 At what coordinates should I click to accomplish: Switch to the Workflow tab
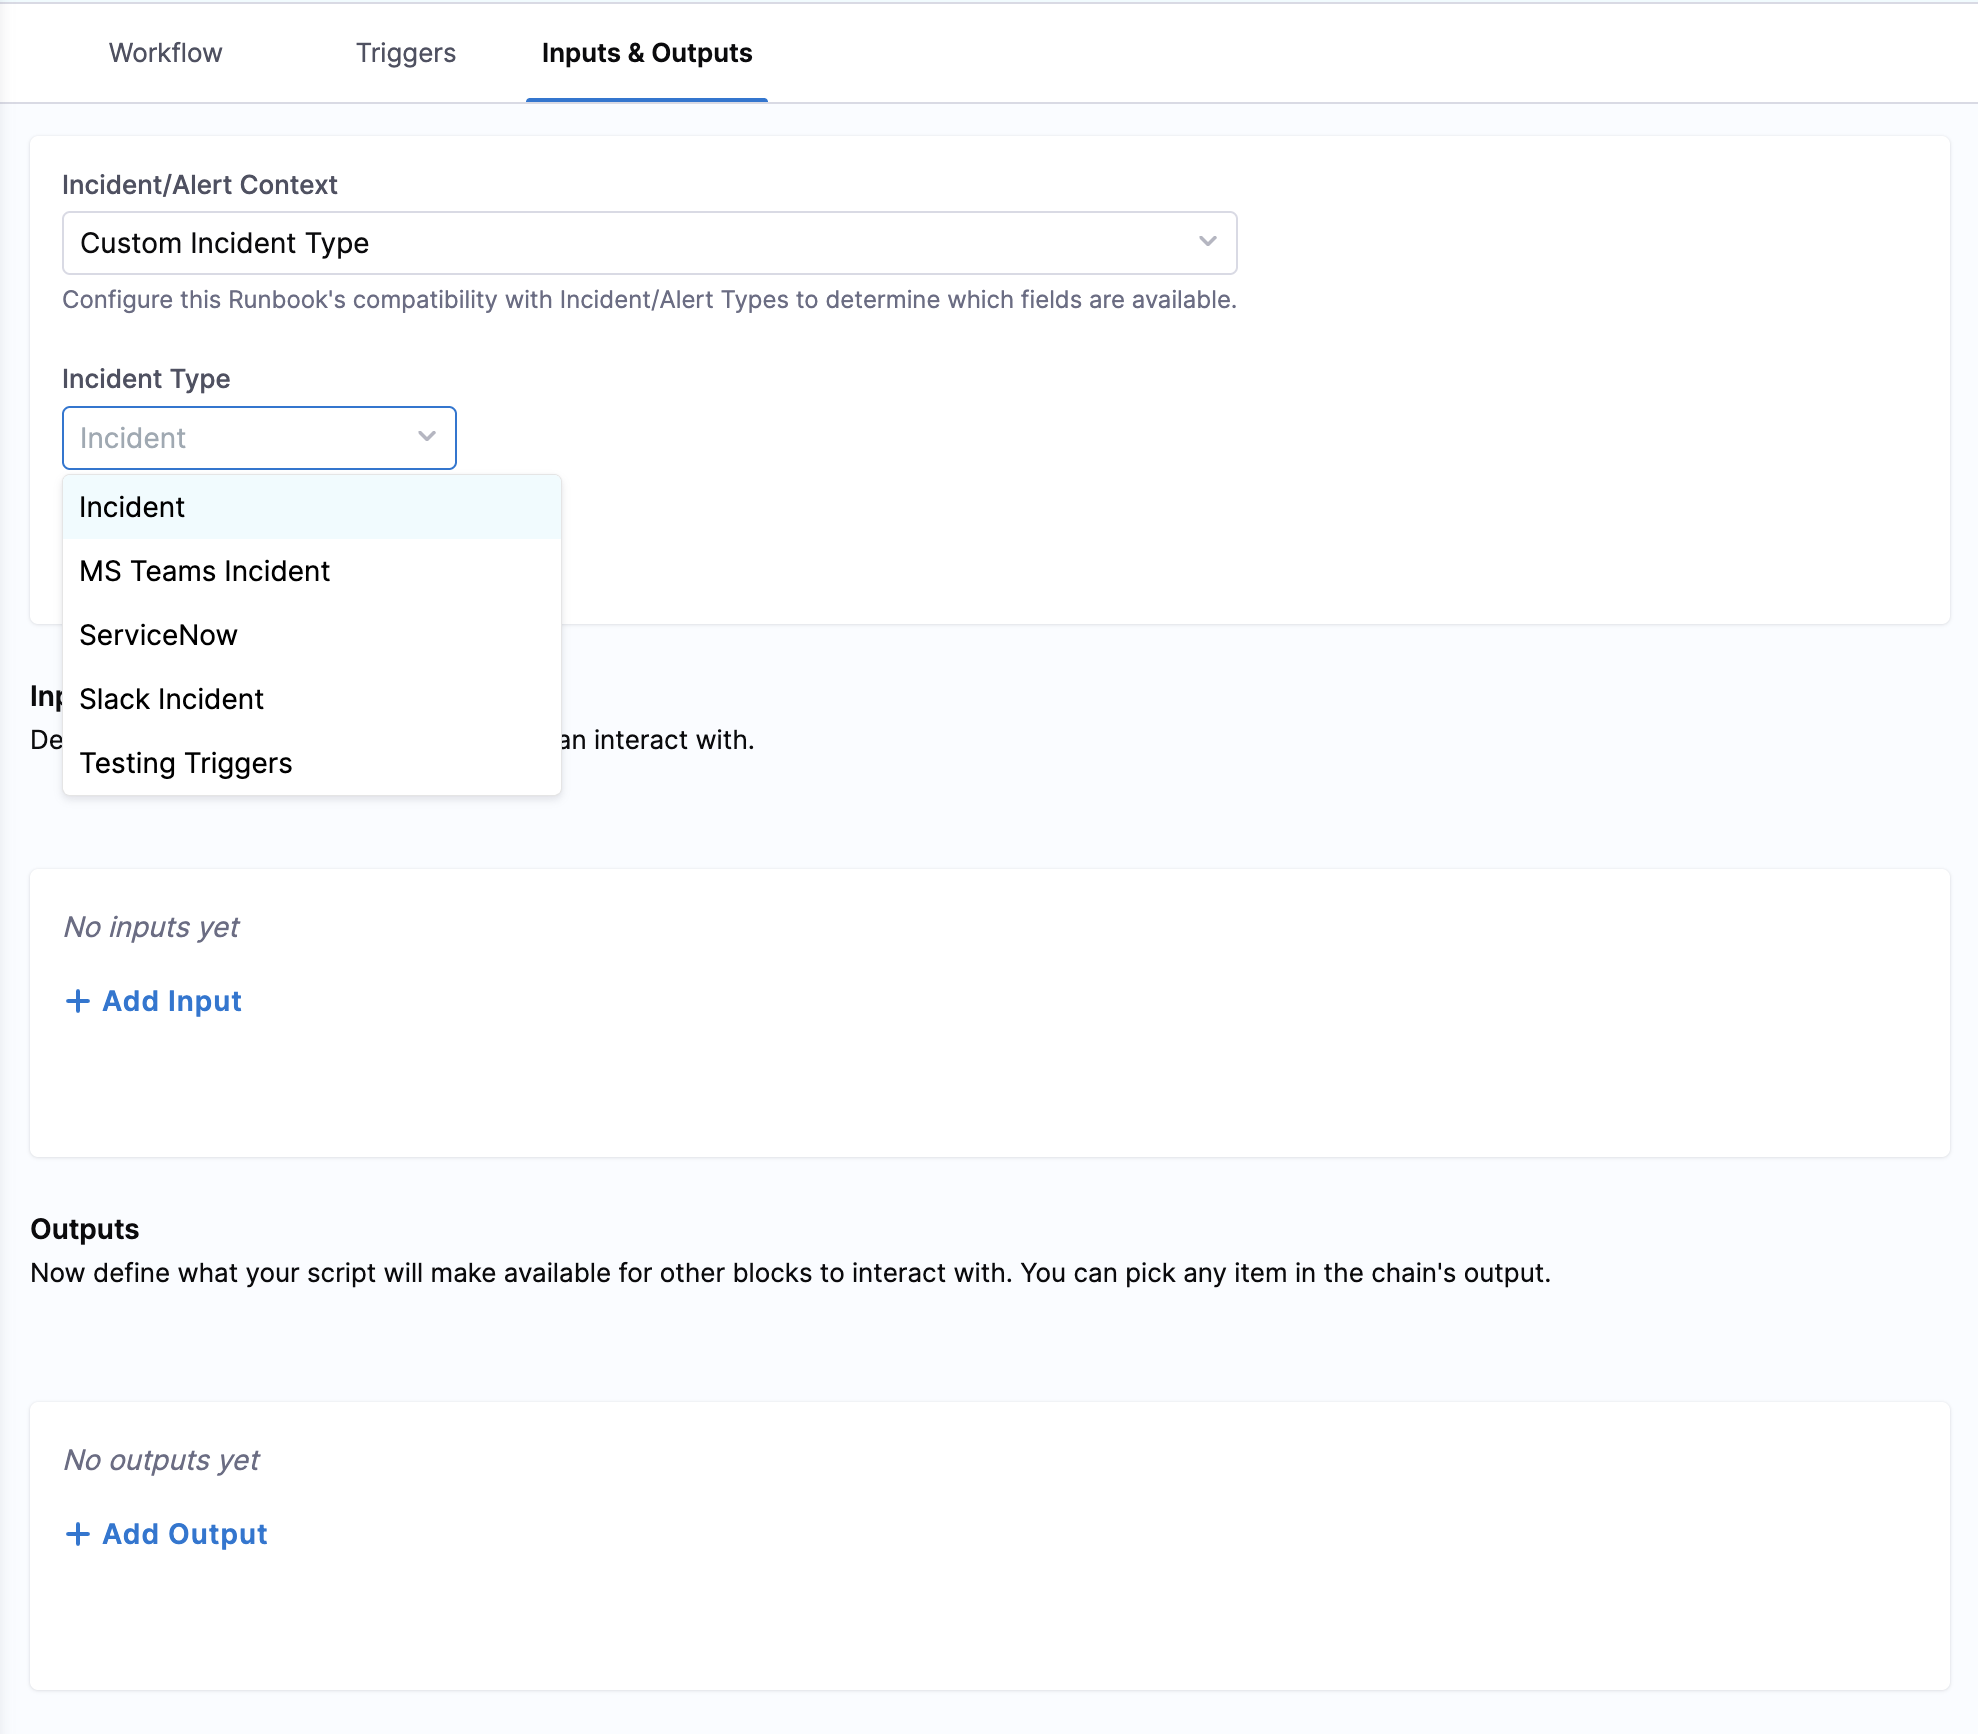pos(164,53)
